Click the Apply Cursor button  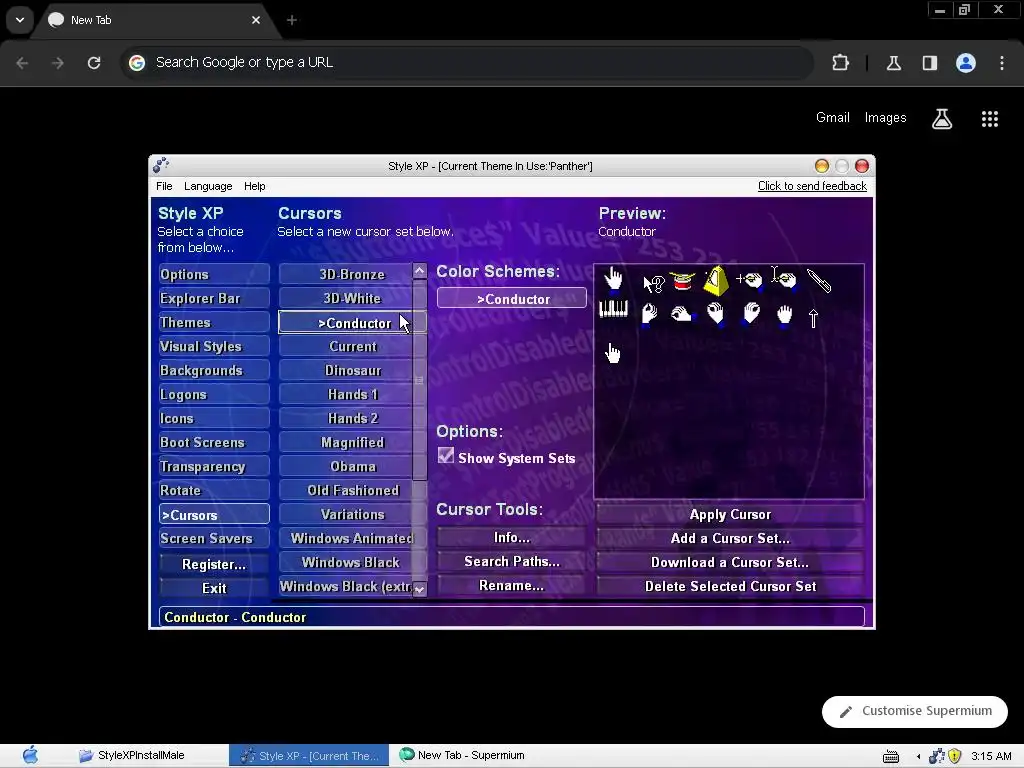(x=730, y=515)
